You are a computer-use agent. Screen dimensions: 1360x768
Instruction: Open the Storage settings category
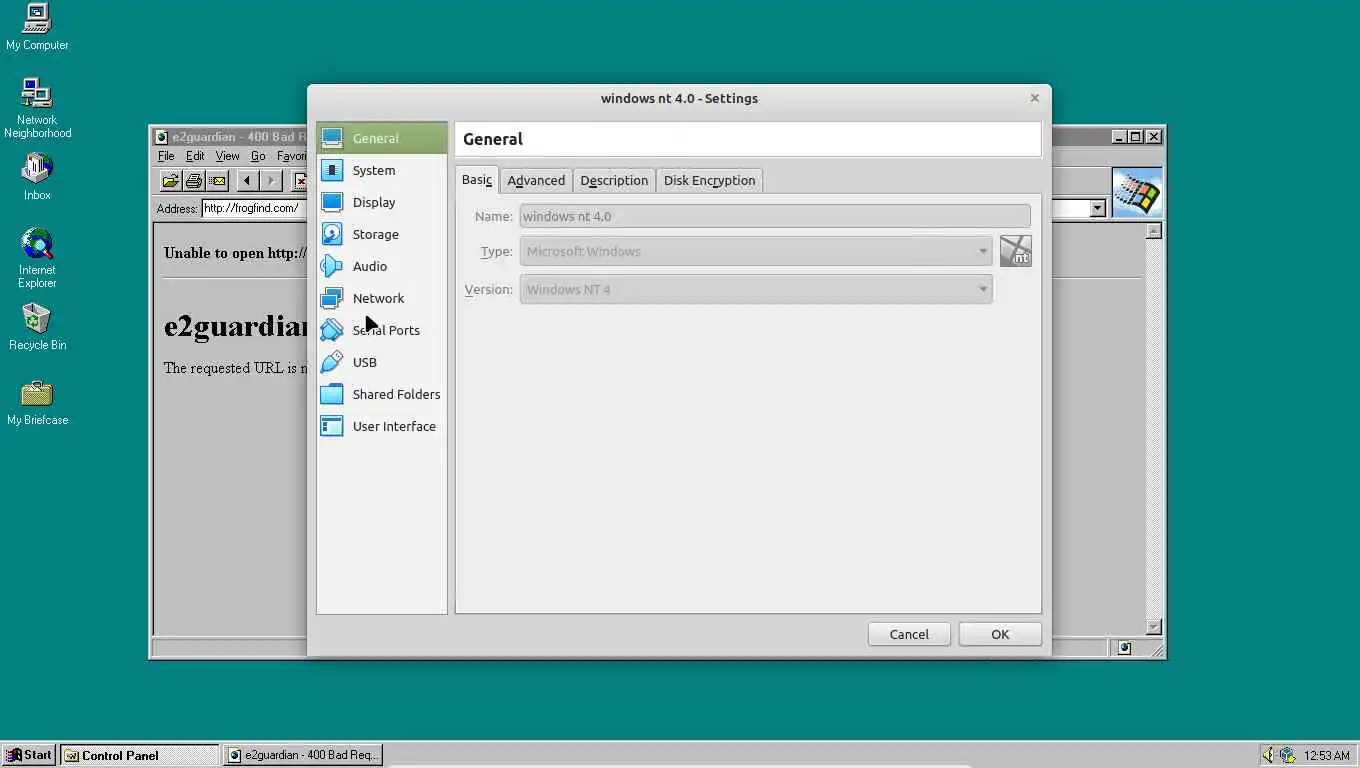pos(382,234)
